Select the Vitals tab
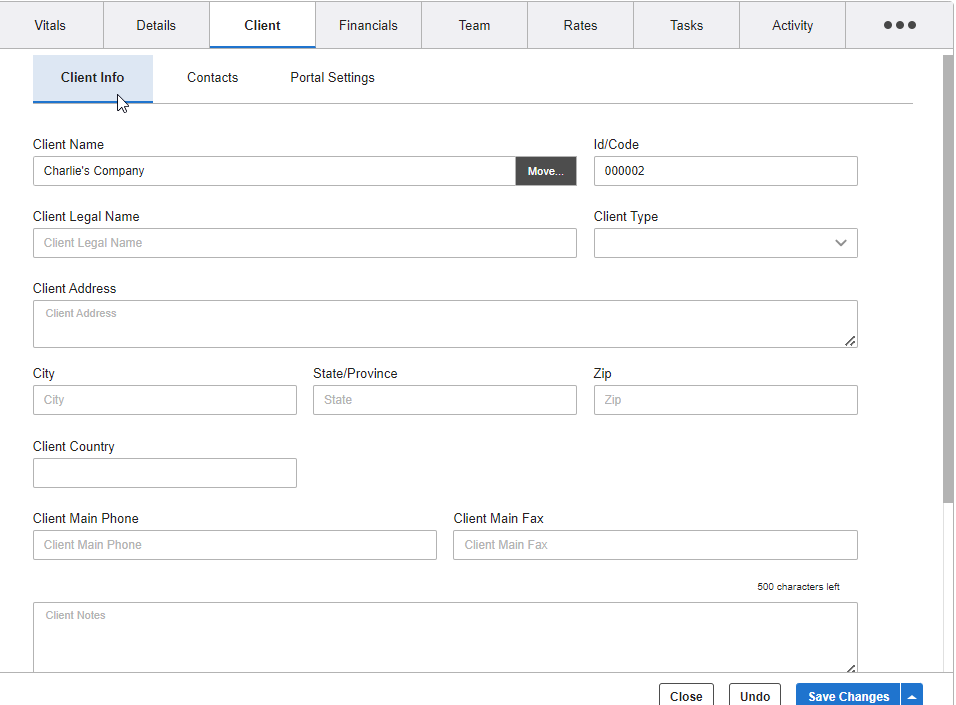956x705 pixels. (50, 25)
